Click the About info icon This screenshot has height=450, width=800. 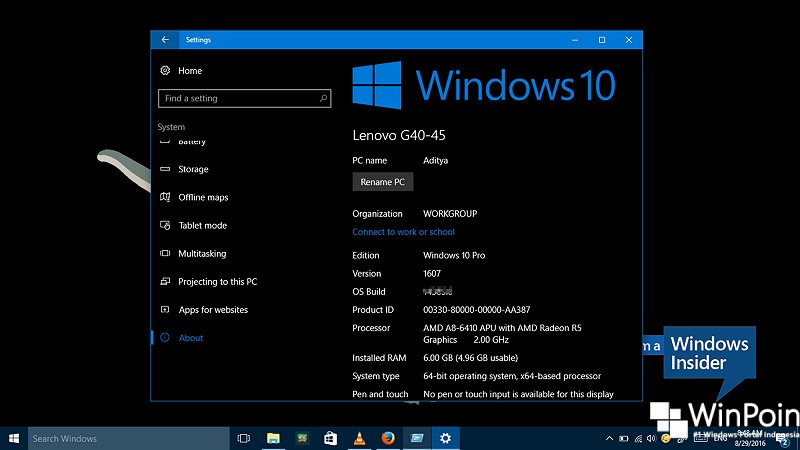click(165, 337)
